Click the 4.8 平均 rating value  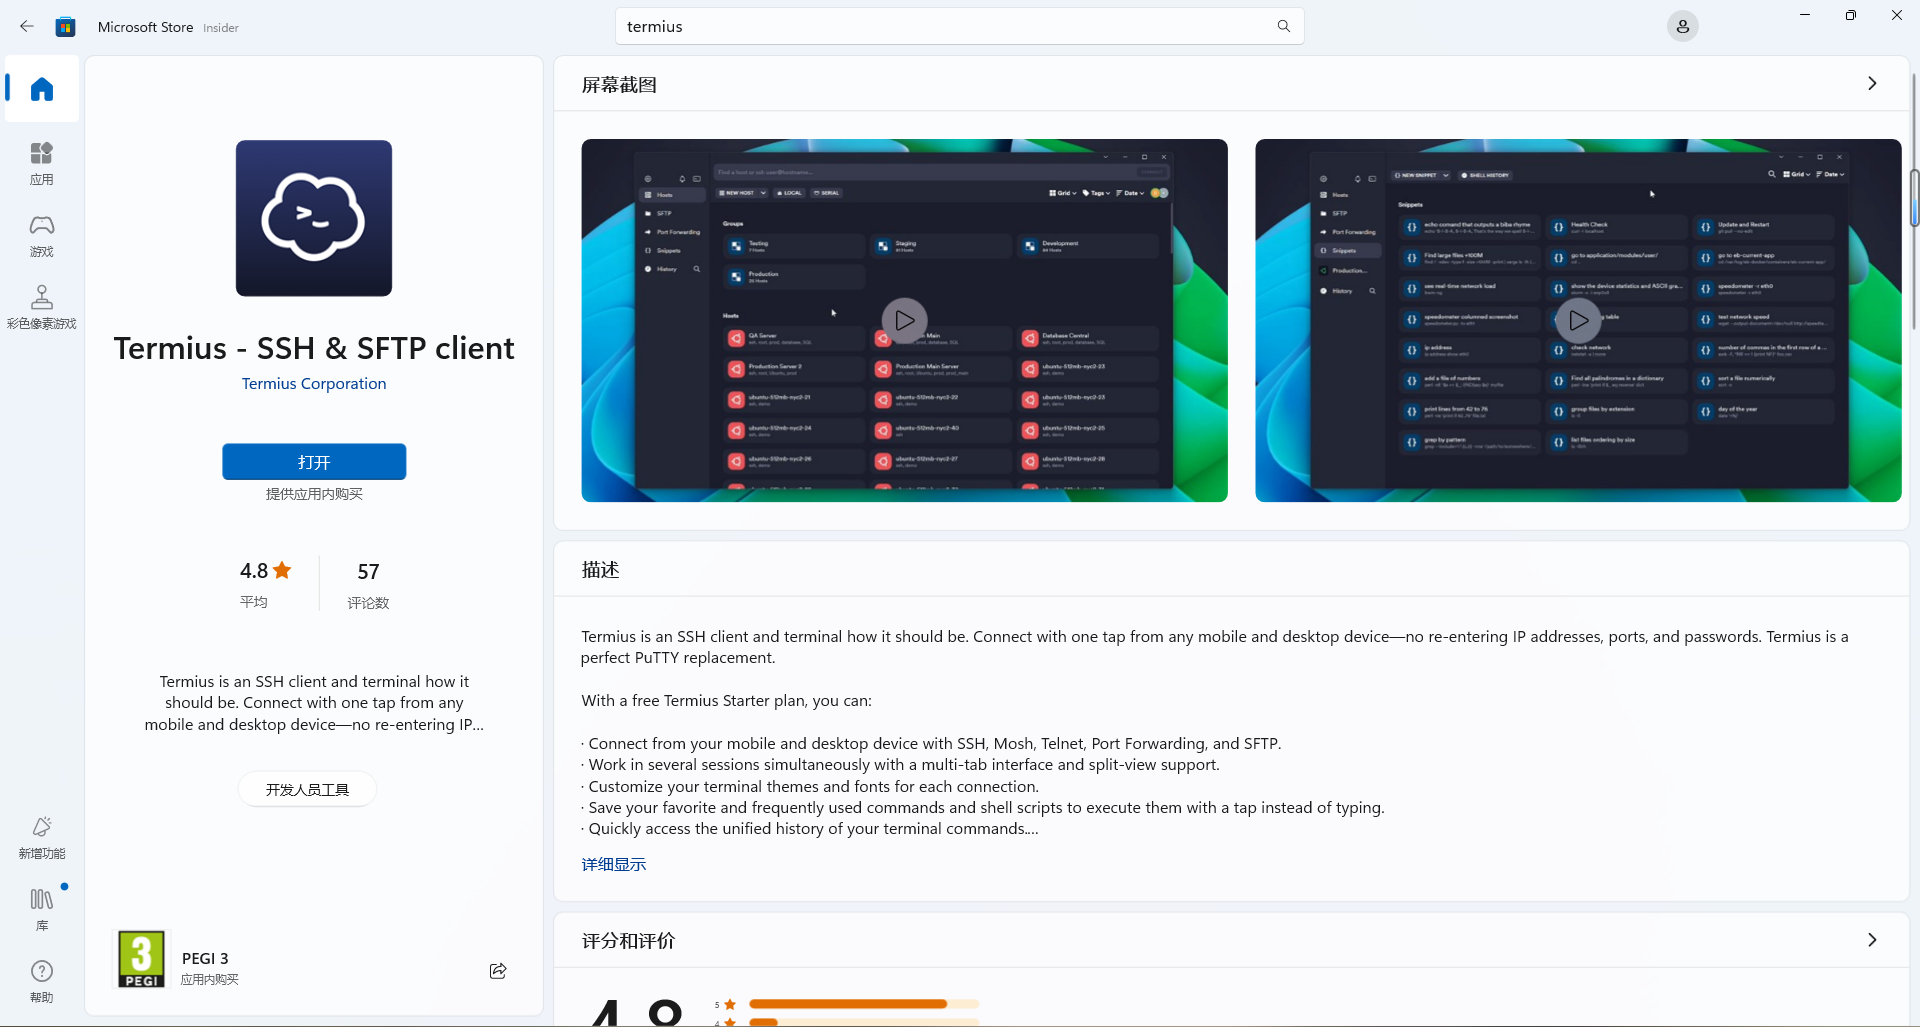tap(265, 584)
